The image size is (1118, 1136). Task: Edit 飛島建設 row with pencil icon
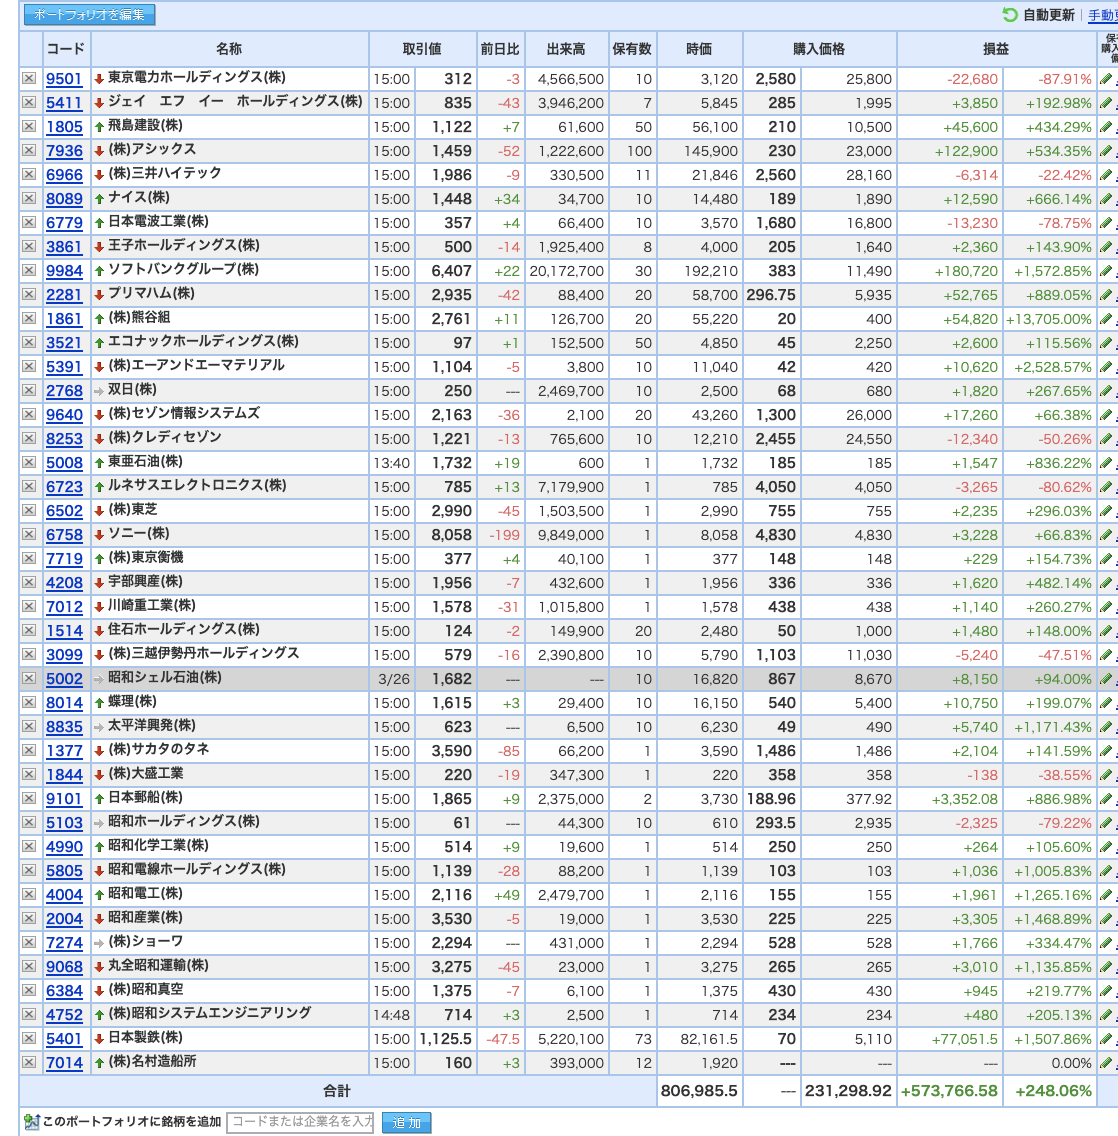pyautogui.click(x=1106, y=127)
